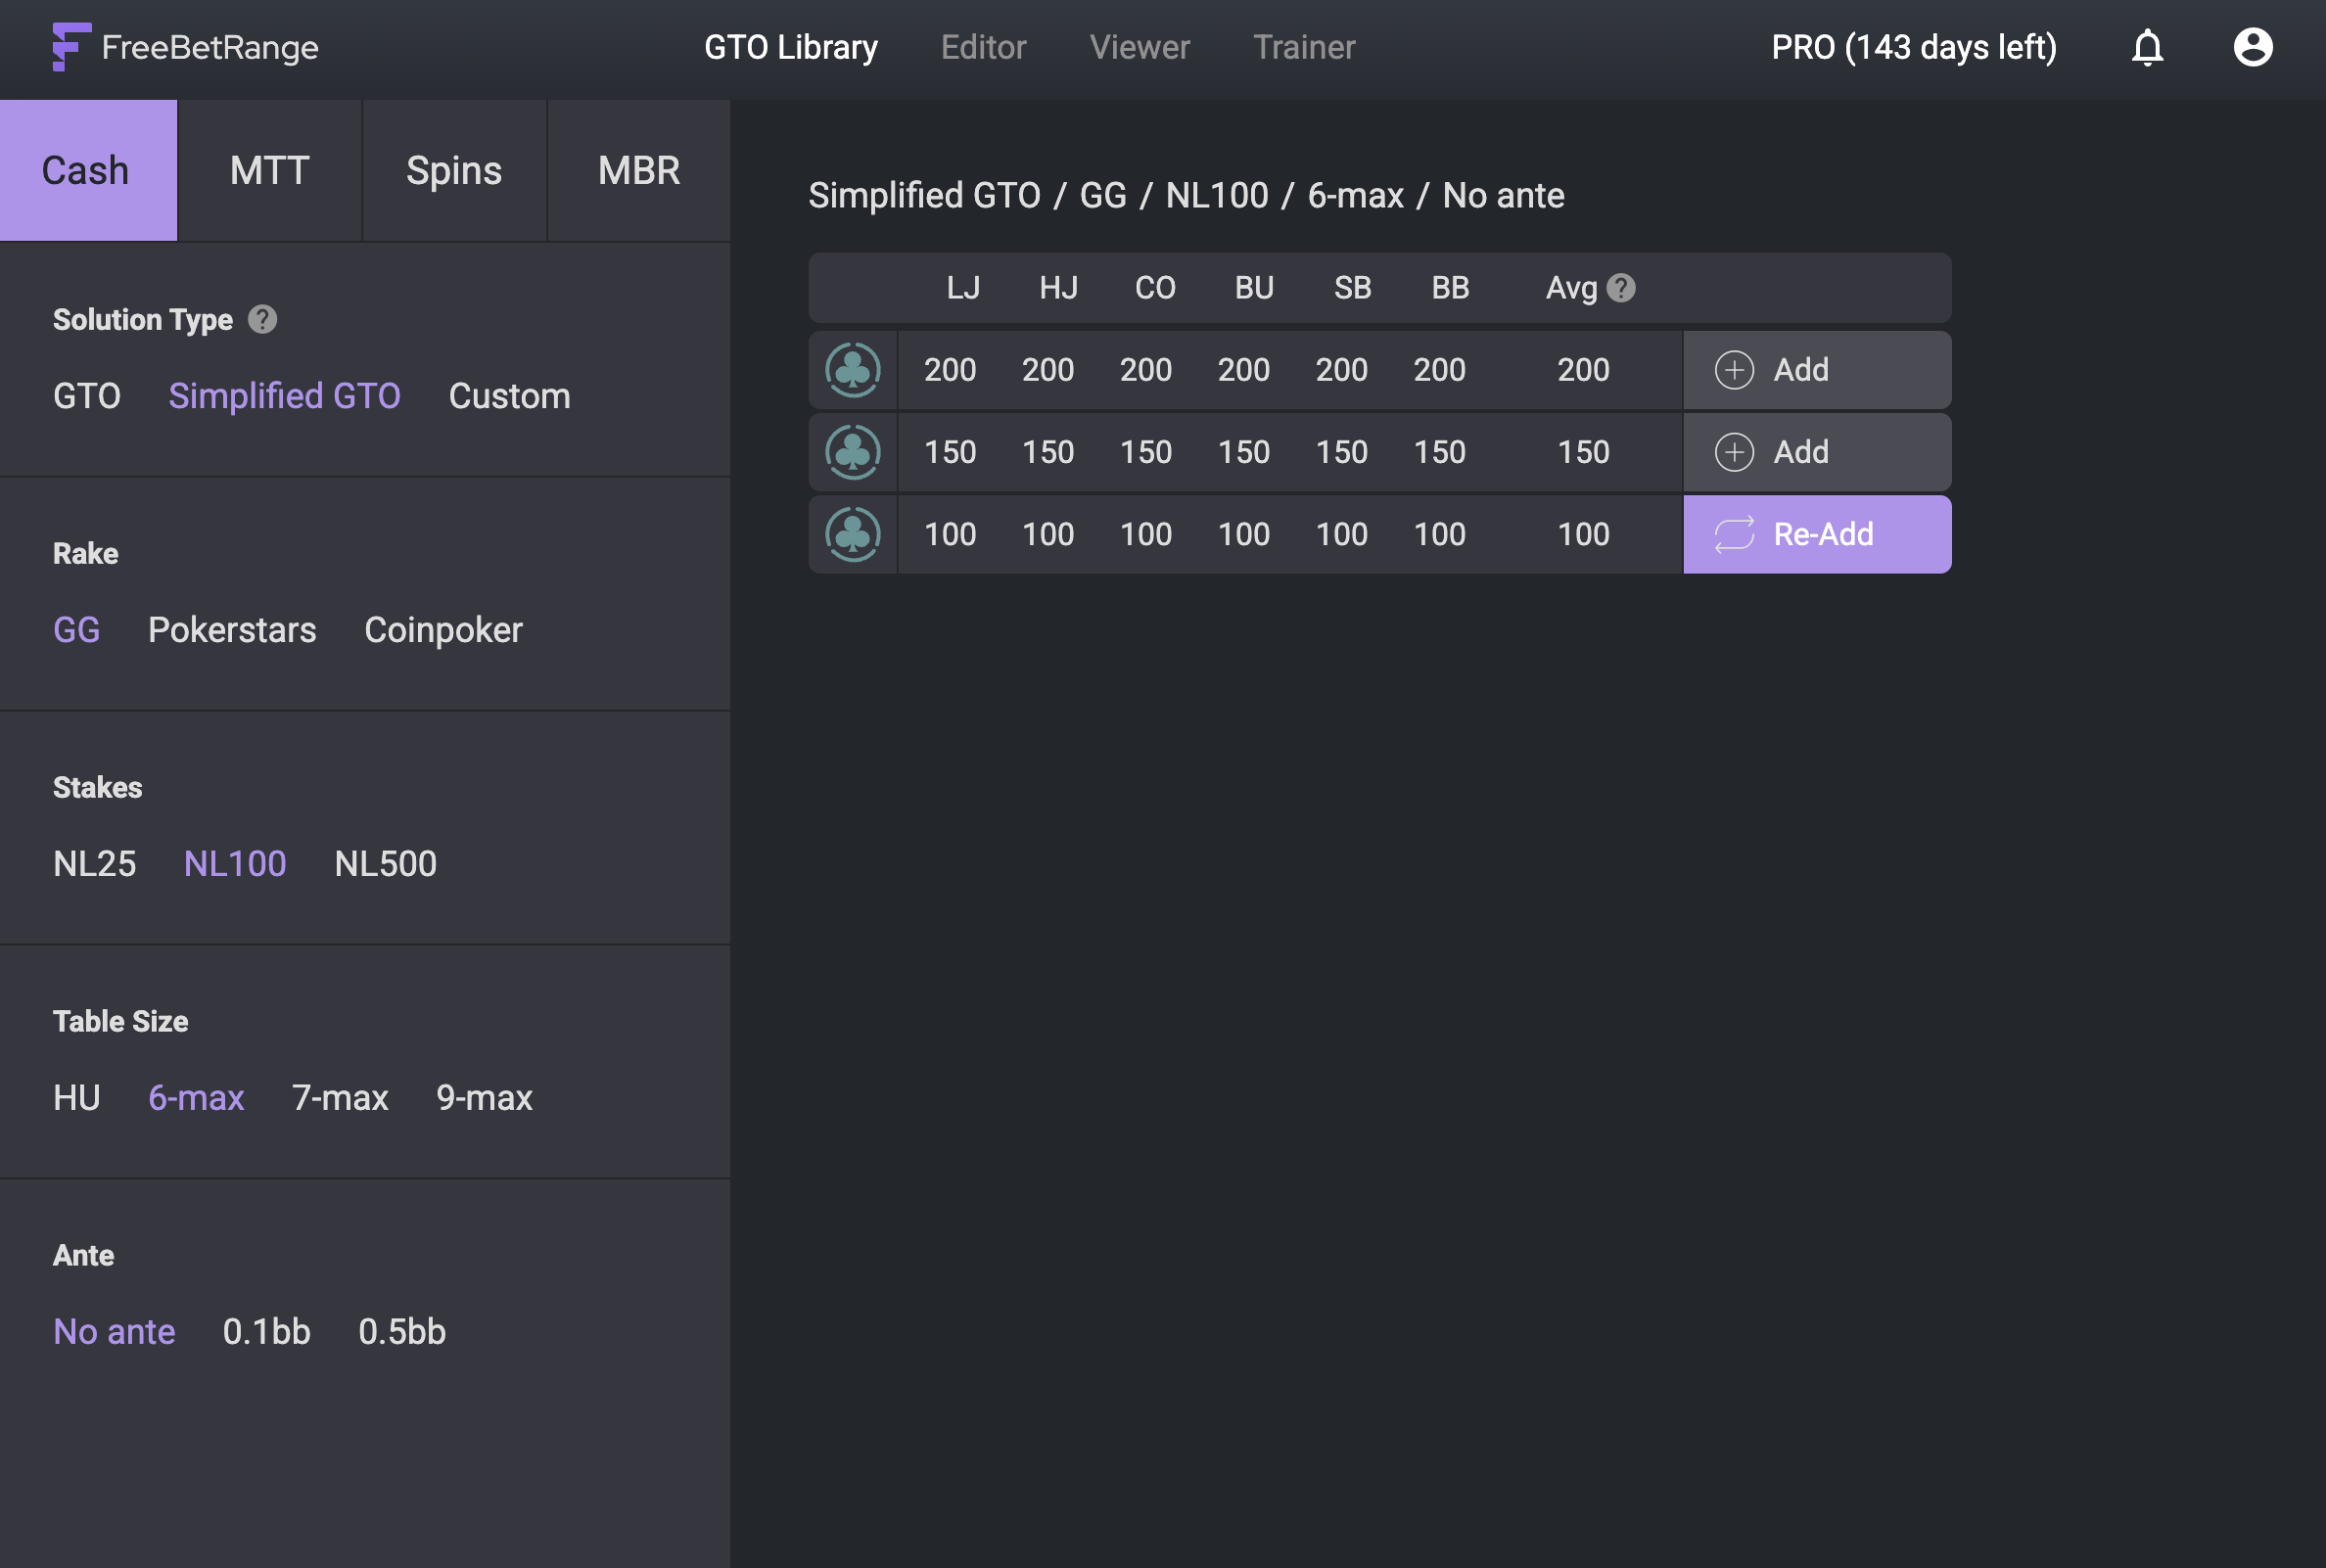Image resolution: width=2326 pixels, height=1568 pixels.
Task: Select the Coinpoker rake option
Action: [443, 630]
